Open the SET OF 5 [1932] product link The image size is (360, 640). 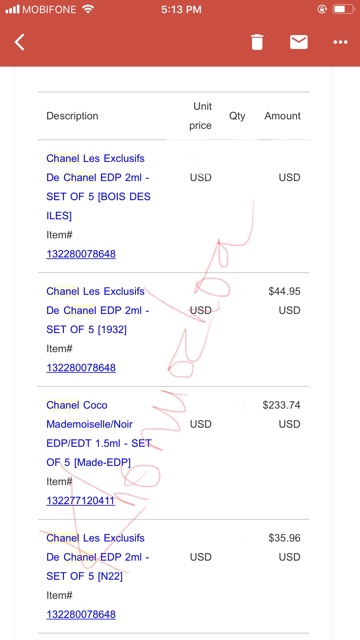point(98,310)
